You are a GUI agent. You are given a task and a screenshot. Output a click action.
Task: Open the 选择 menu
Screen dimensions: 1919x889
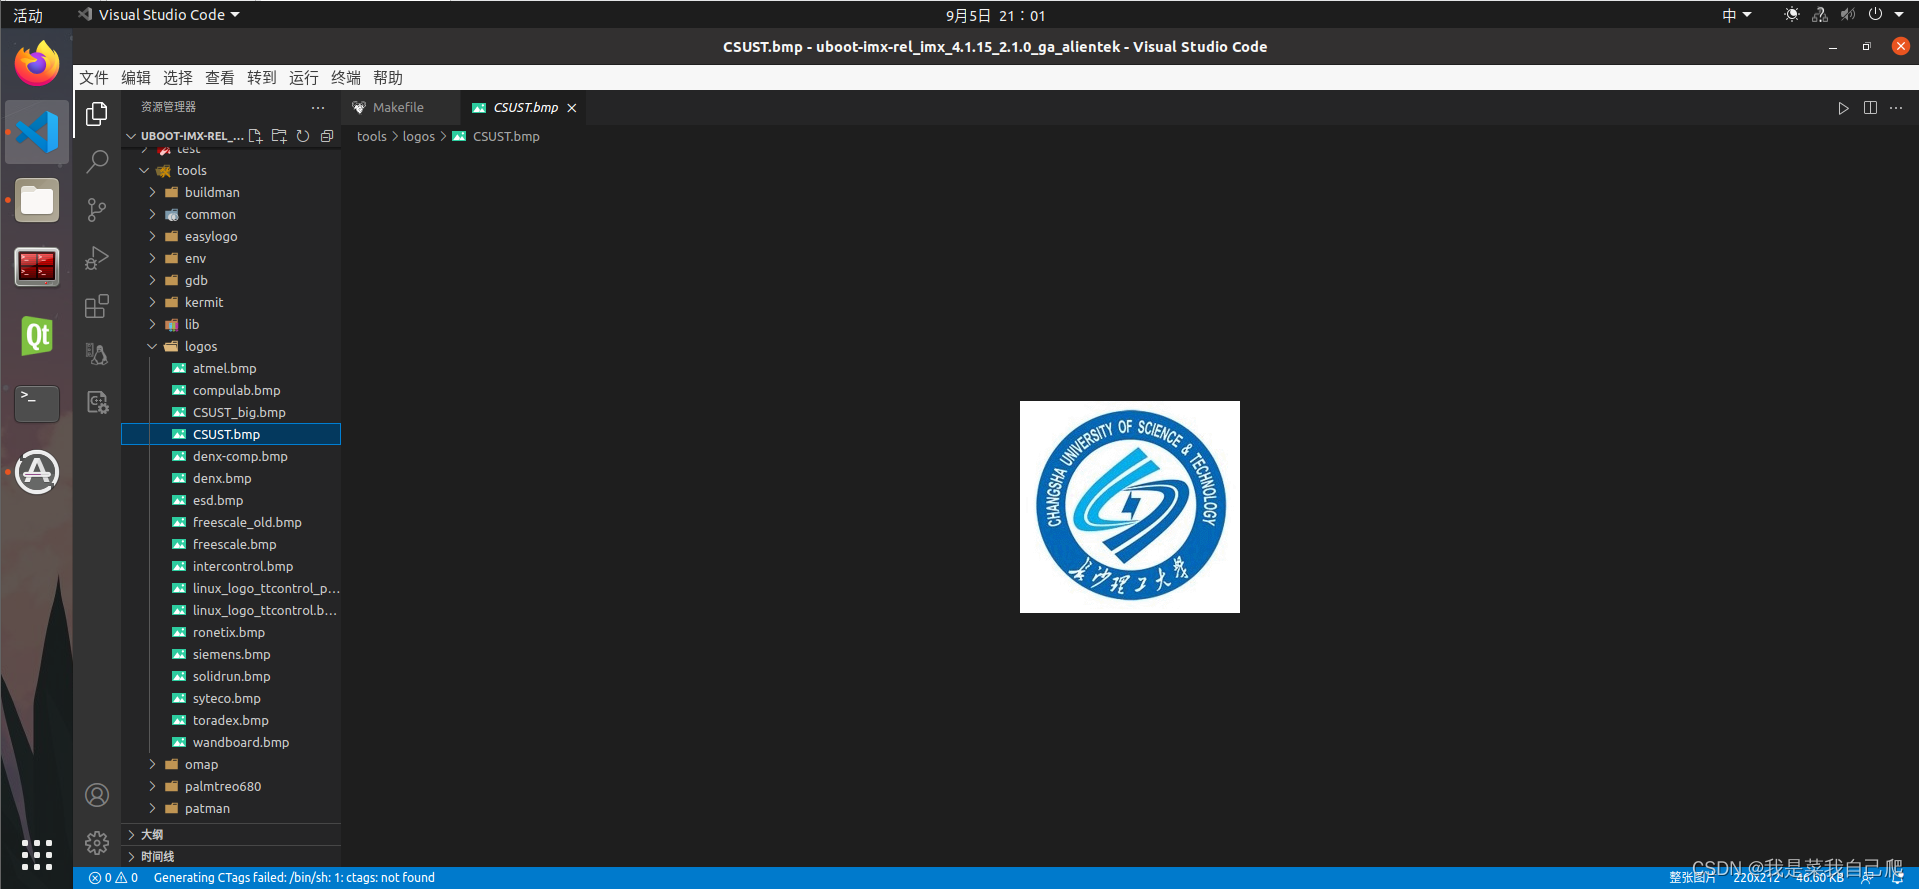pos(178,78)
